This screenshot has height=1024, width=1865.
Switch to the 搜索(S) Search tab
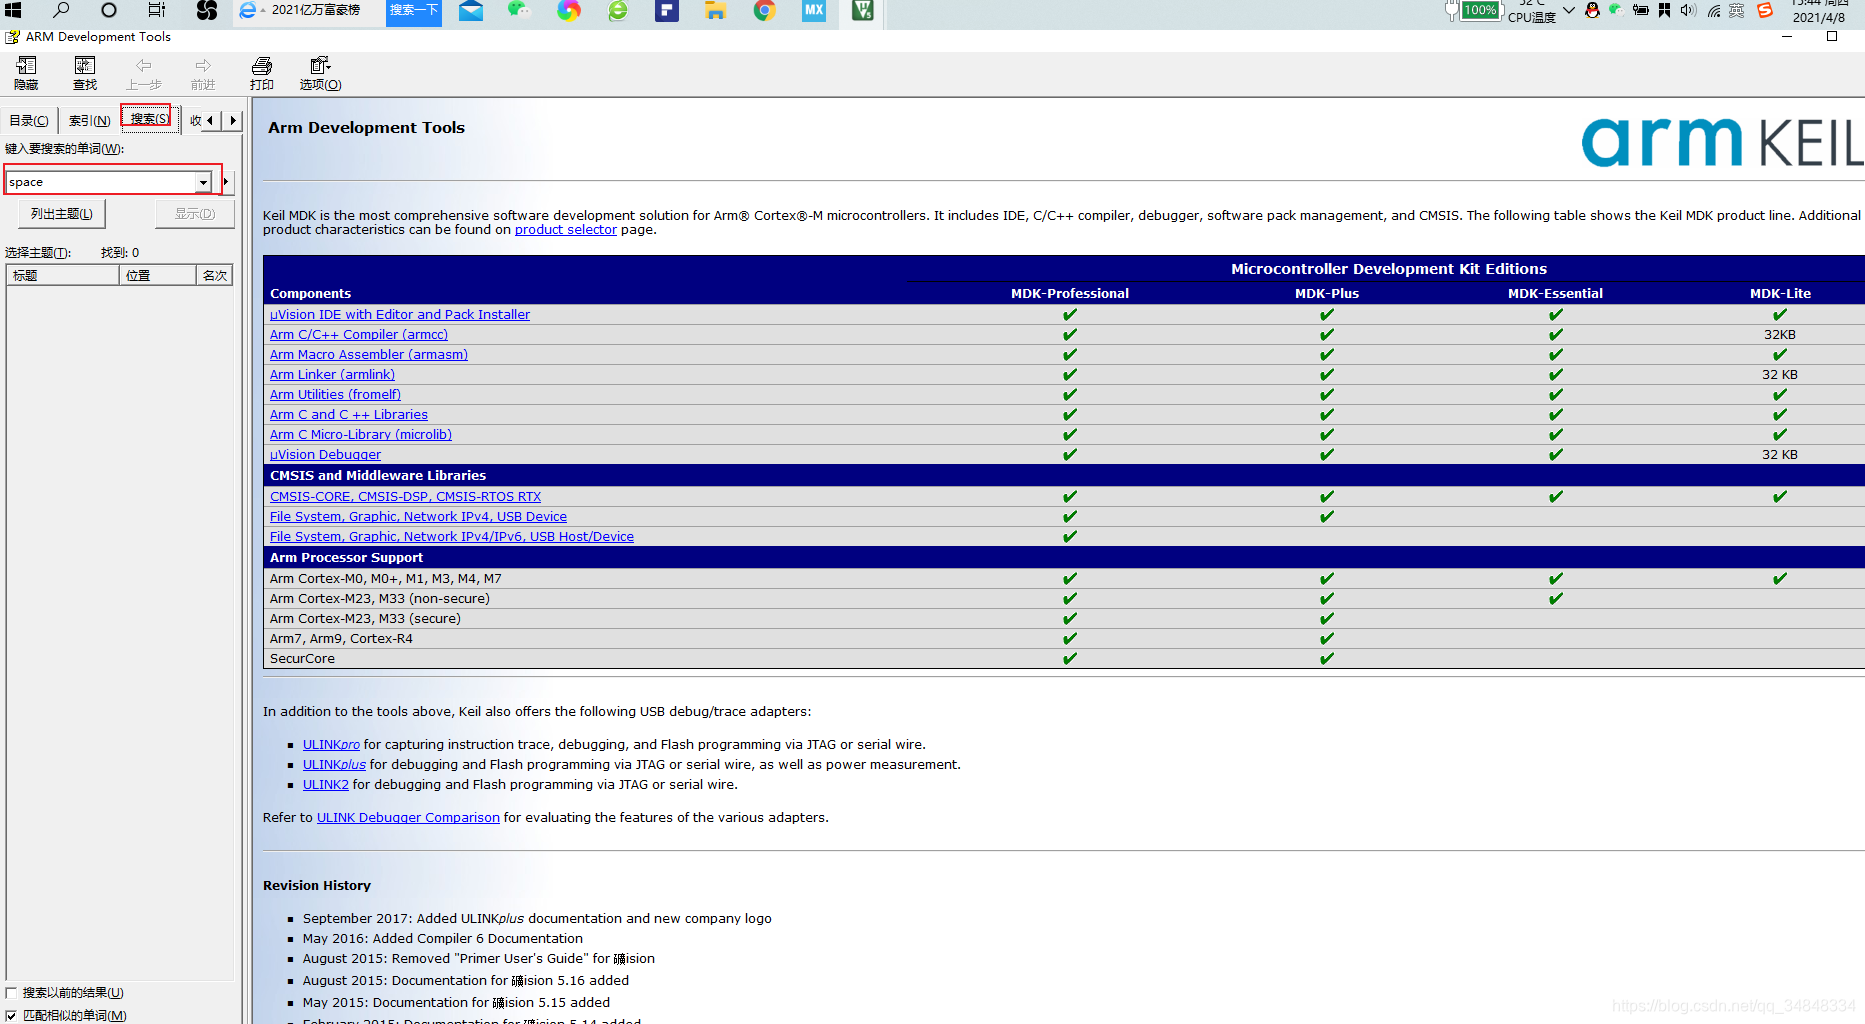click(149, 118)
